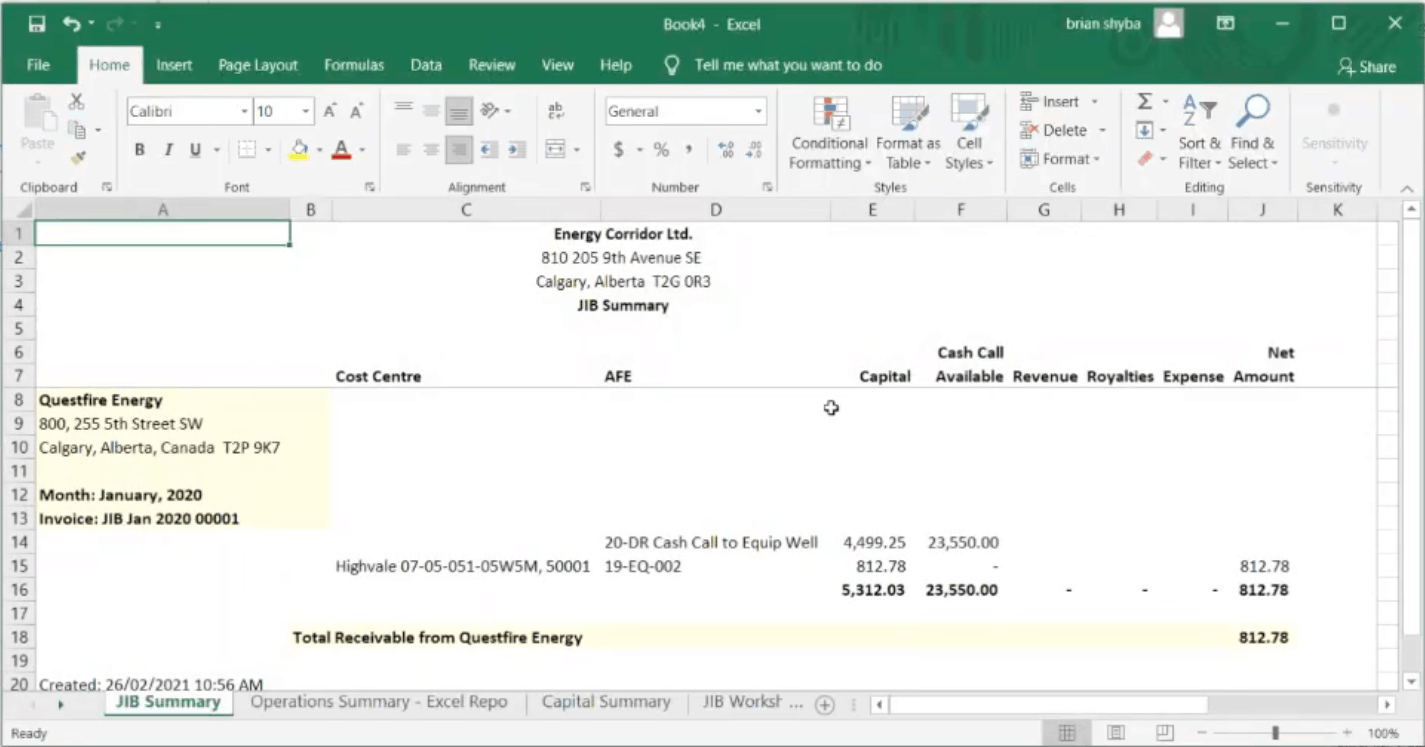
Task: Switch to the Formulas ribbon tab
Action: [x=354, y=65]
